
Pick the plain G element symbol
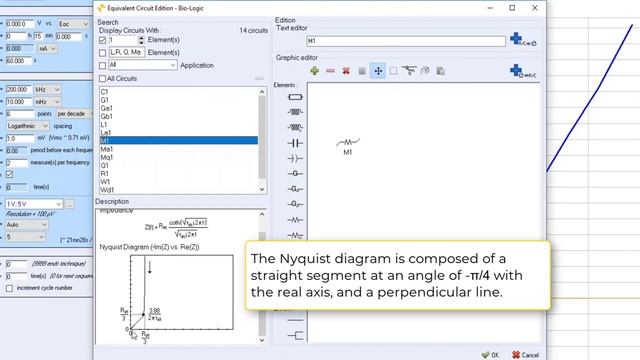(x=295, y=173)
